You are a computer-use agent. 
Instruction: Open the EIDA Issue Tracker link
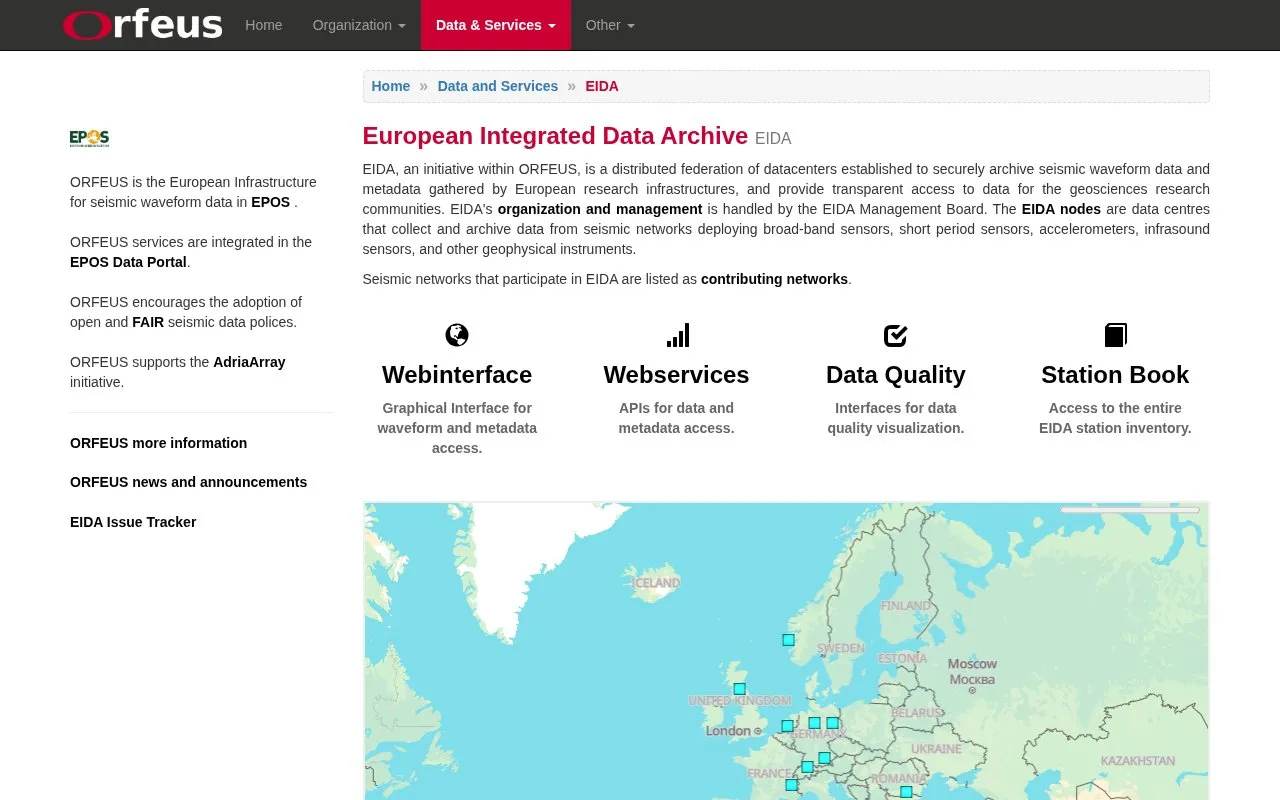133,522
